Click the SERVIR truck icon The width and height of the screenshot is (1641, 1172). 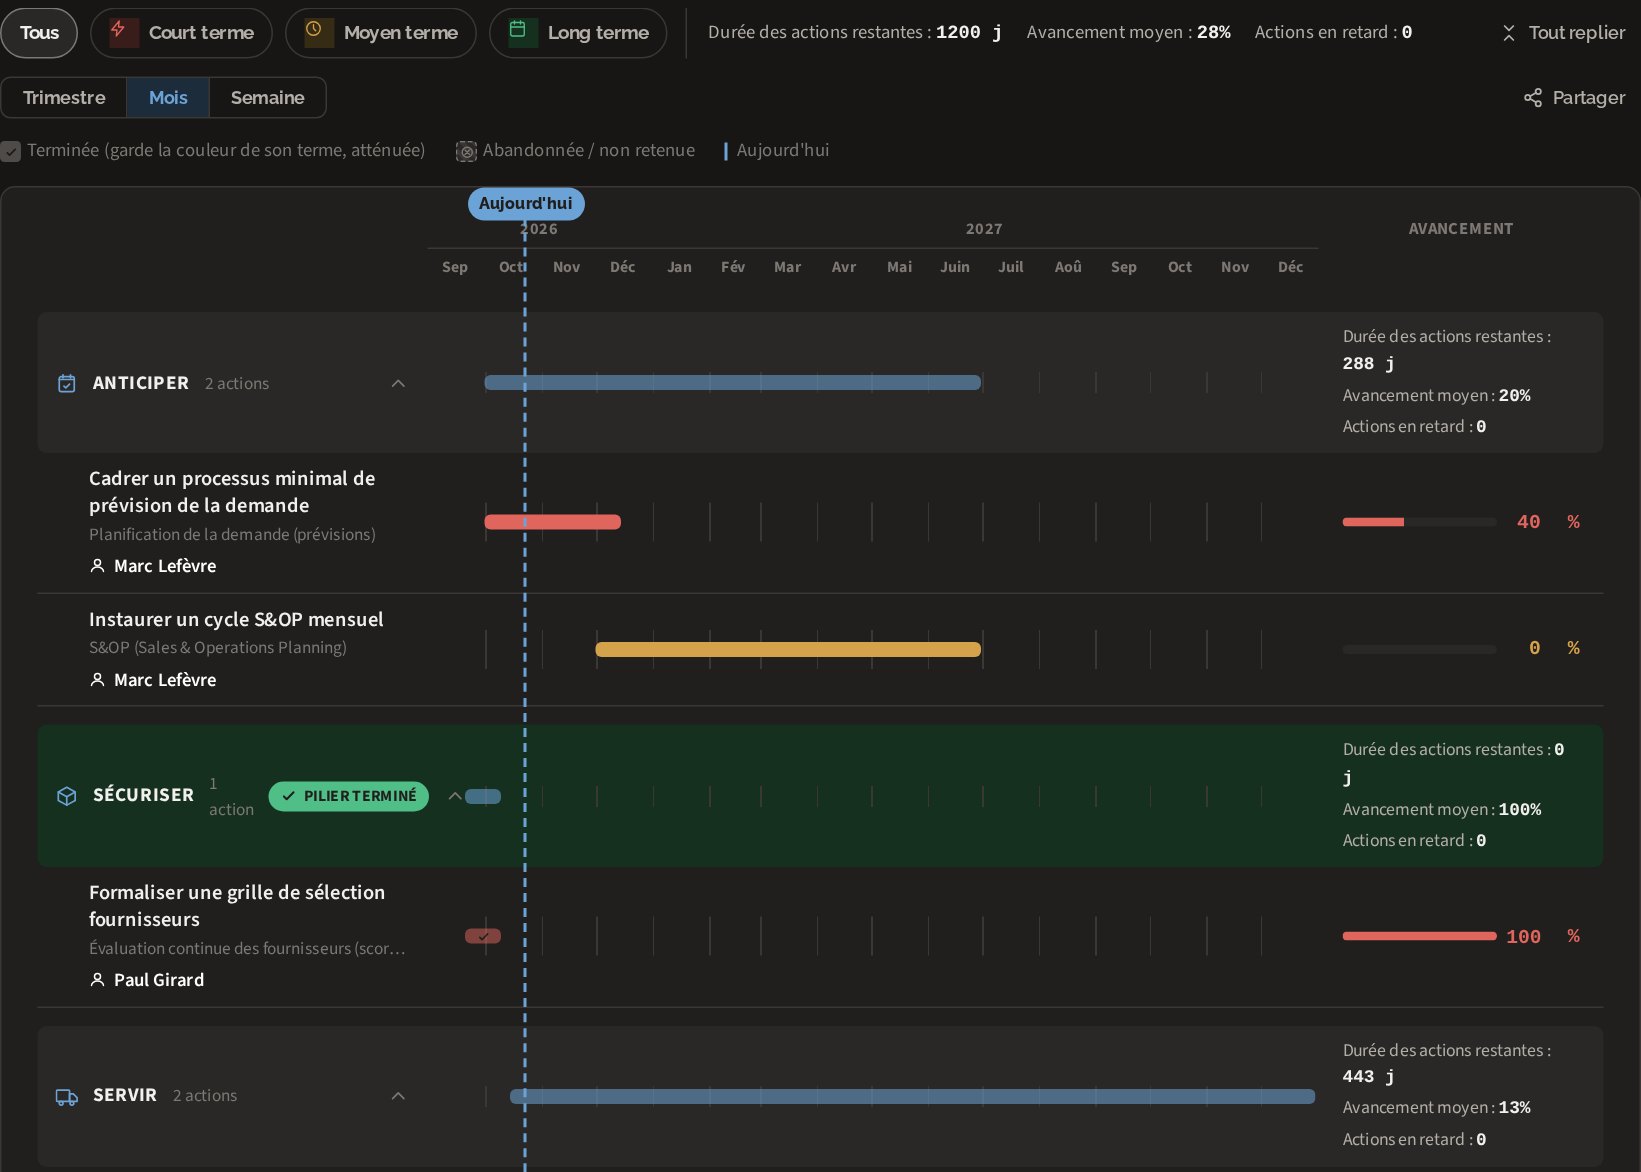pyautogui.click(x=67, y=1097)
